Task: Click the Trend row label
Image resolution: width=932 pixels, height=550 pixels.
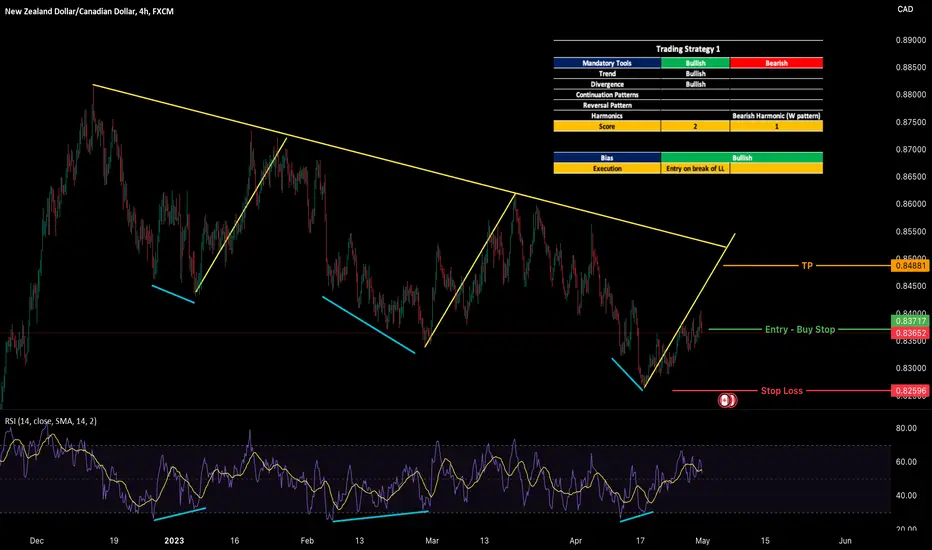Action: coord(607,74)
